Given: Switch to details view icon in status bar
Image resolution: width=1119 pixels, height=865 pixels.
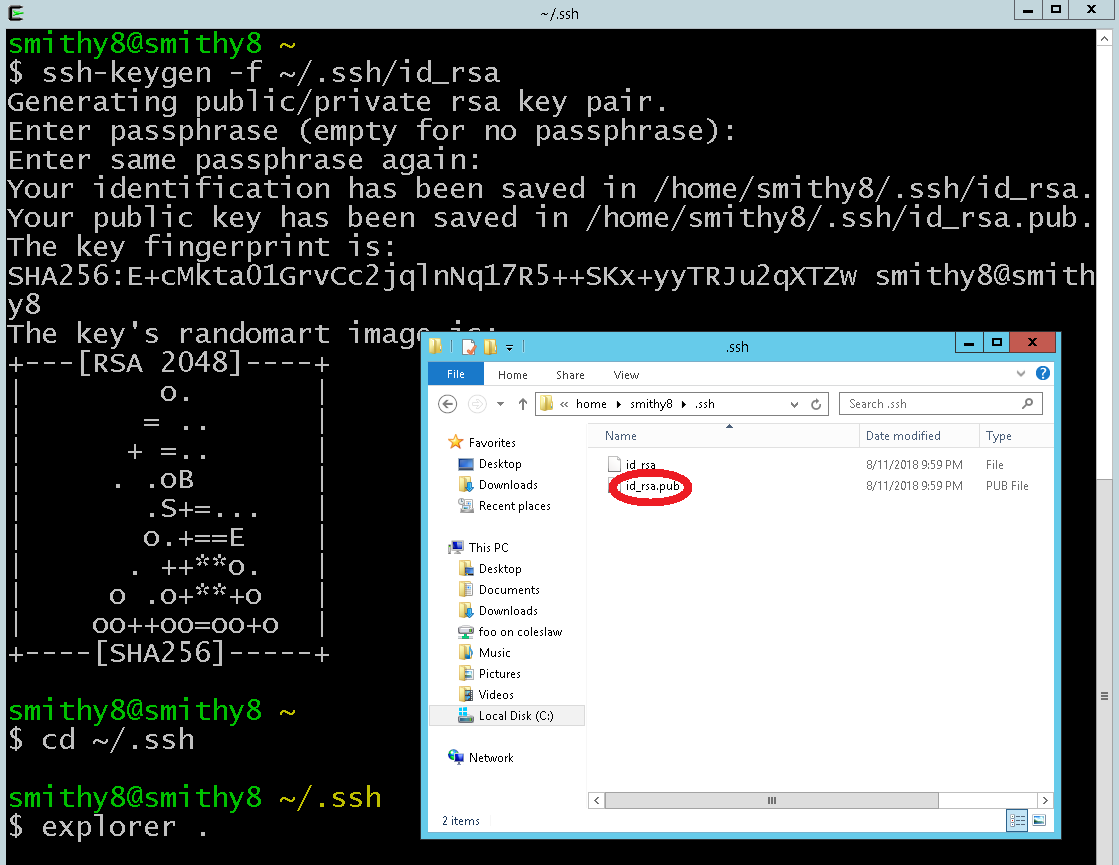Looking at the screenshot, I should tap(1016, 820).
